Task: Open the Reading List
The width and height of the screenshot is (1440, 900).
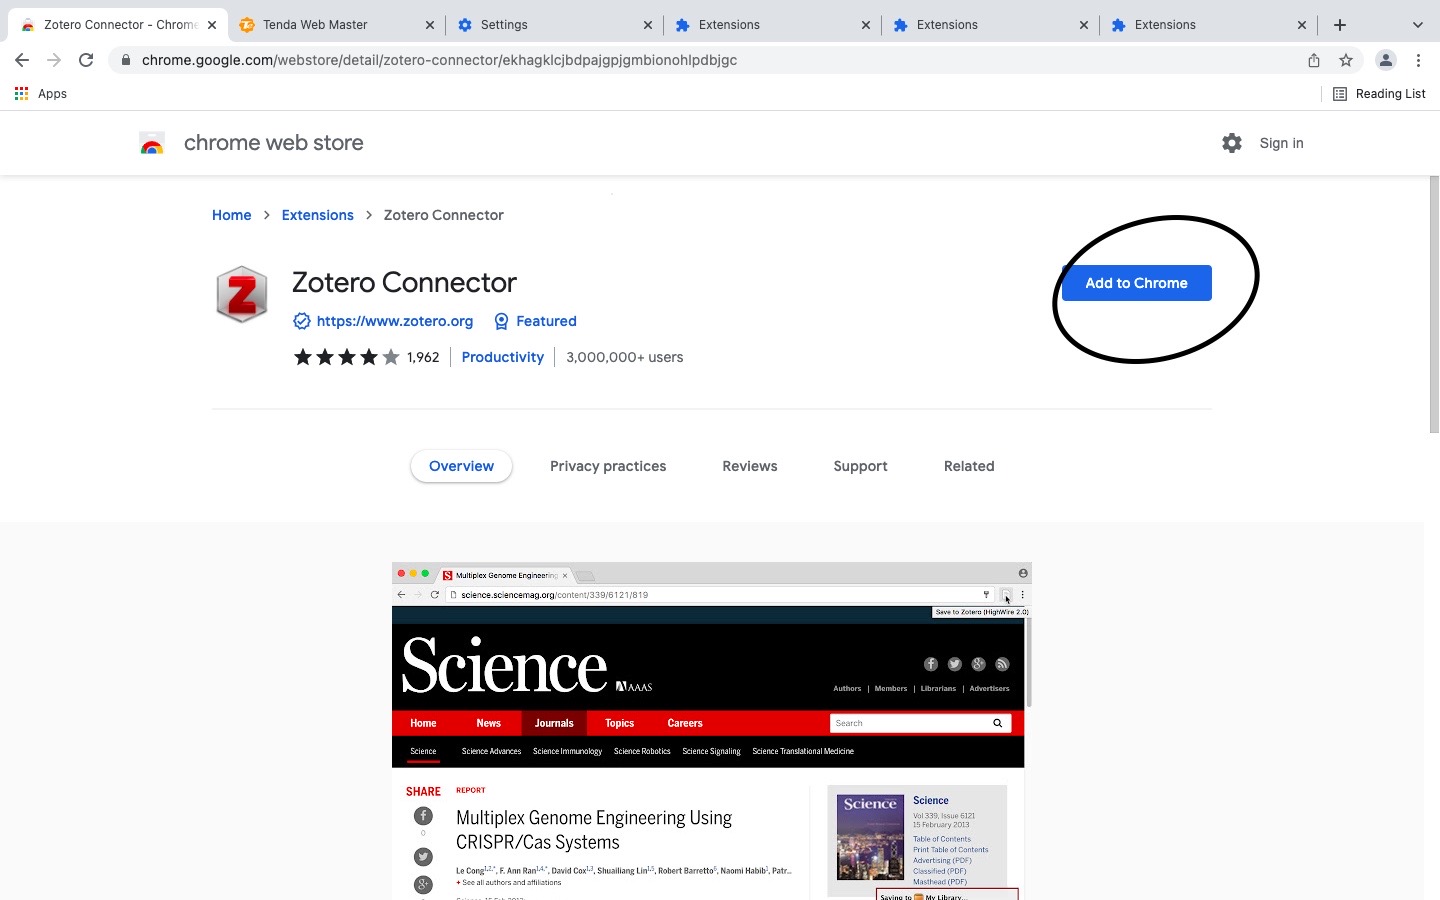Action: 1379,94
